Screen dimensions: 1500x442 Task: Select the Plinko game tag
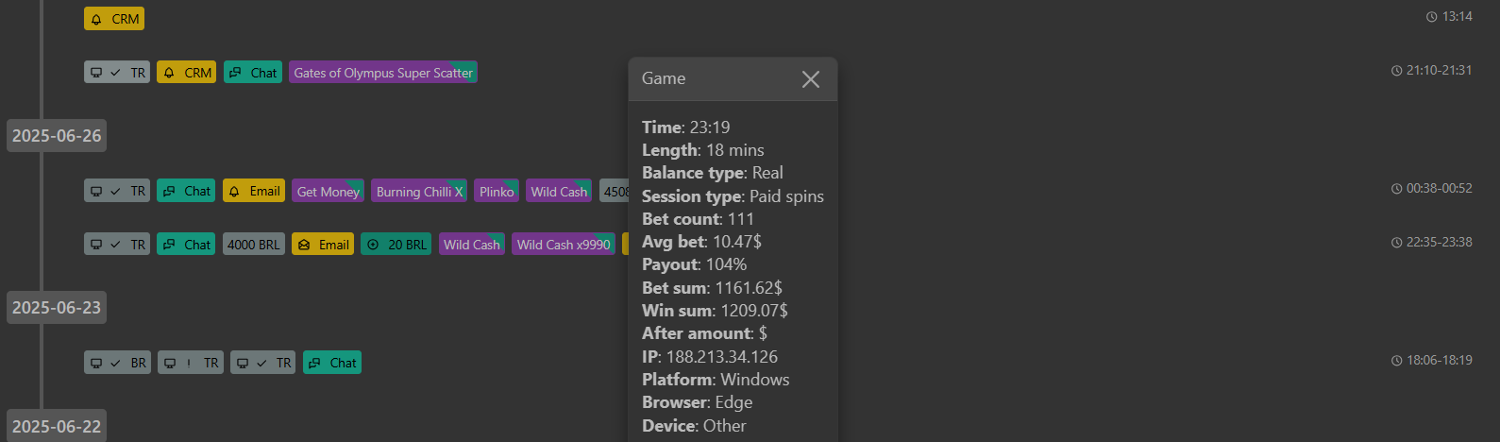pyautogui.click(x=496, y=191)
